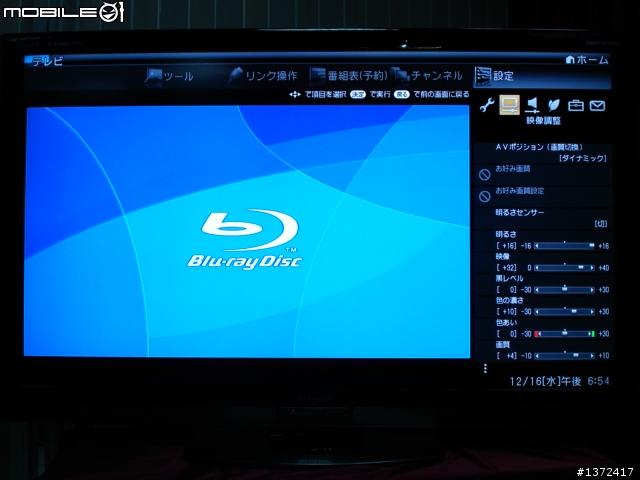Open the leaf eco settings icon
The width and height of the screenshot is (640, 480).
click(554, 105)
